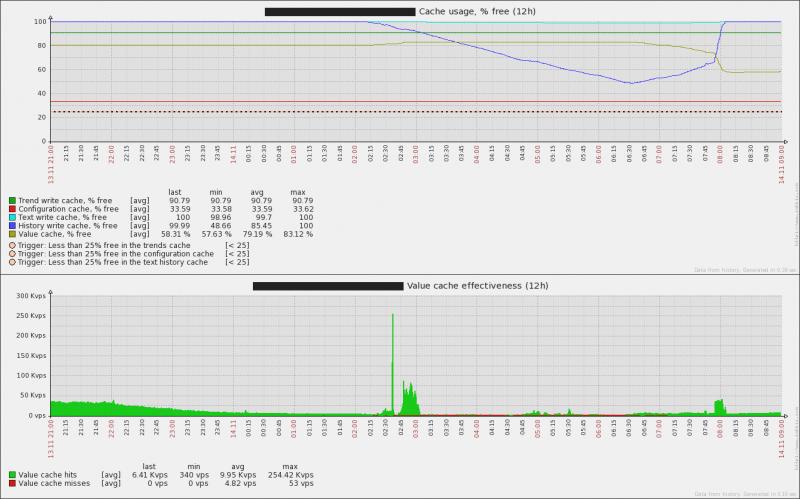This screenshot has height=499, width=800.
Task: Click trigger text "Less than 25% free in the text history cache"
Action: (x=128, y=262)
